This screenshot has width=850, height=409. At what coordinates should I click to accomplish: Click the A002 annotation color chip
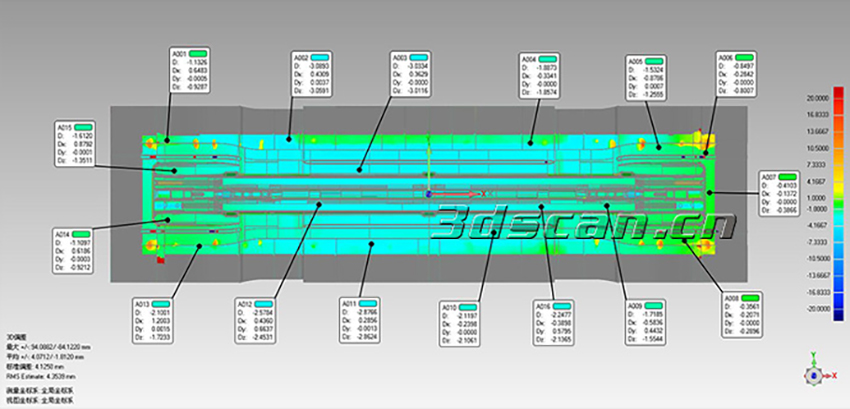point(322,58)
